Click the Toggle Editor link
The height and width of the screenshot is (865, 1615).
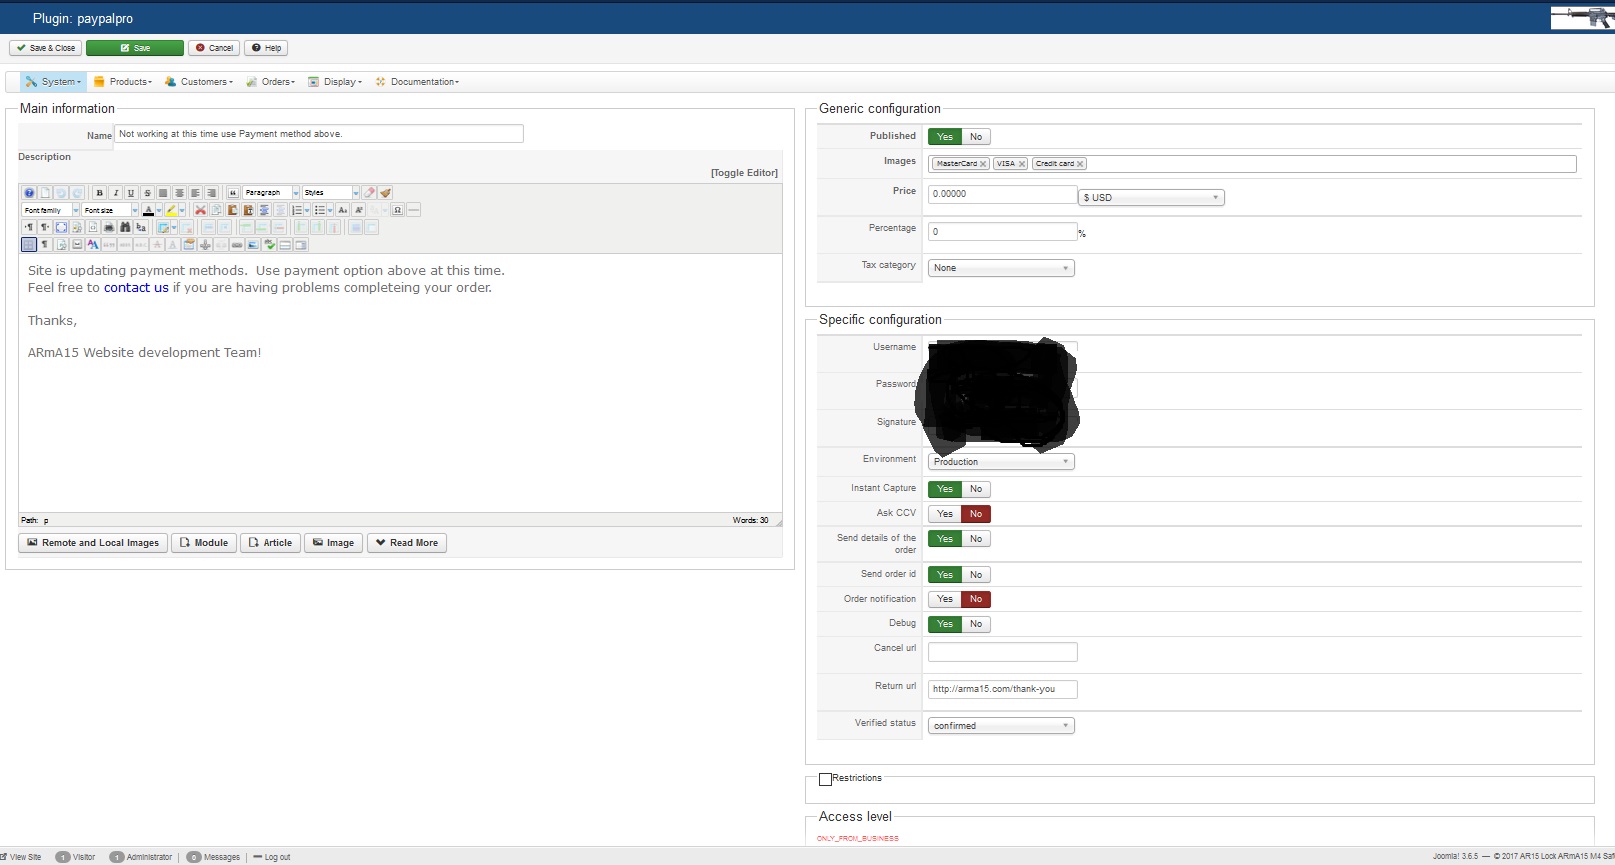point(744,173)
